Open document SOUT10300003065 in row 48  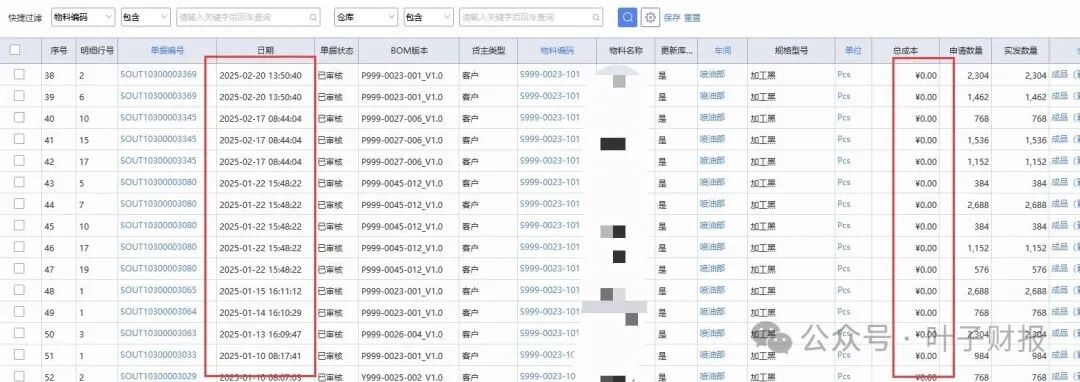(158, 290)
